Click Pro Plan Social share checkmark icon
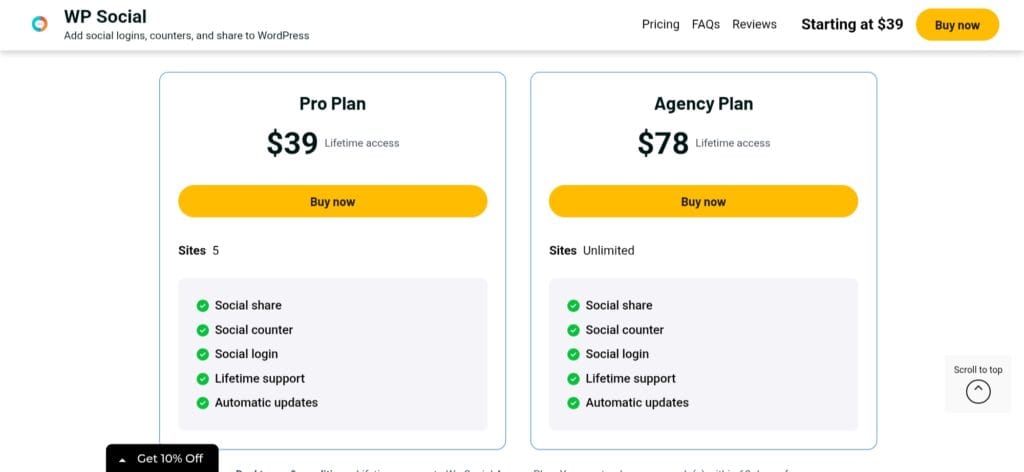Image resolution: width=1024 pixels, height=472 pixels. 203,306
